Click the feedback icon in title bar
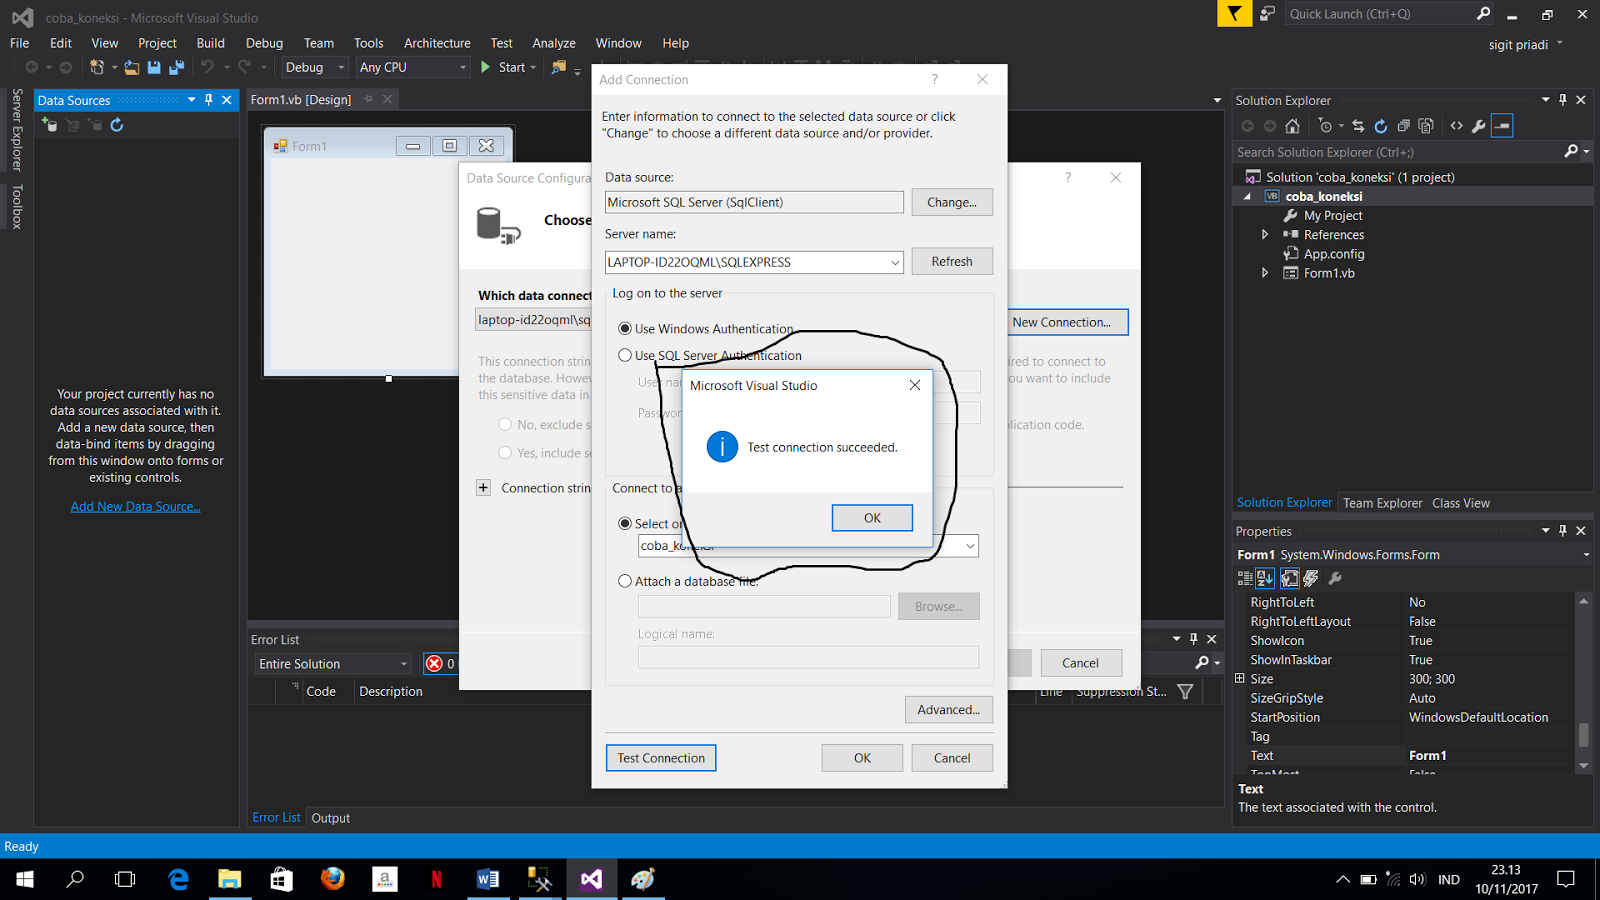 coord(1267,14)
